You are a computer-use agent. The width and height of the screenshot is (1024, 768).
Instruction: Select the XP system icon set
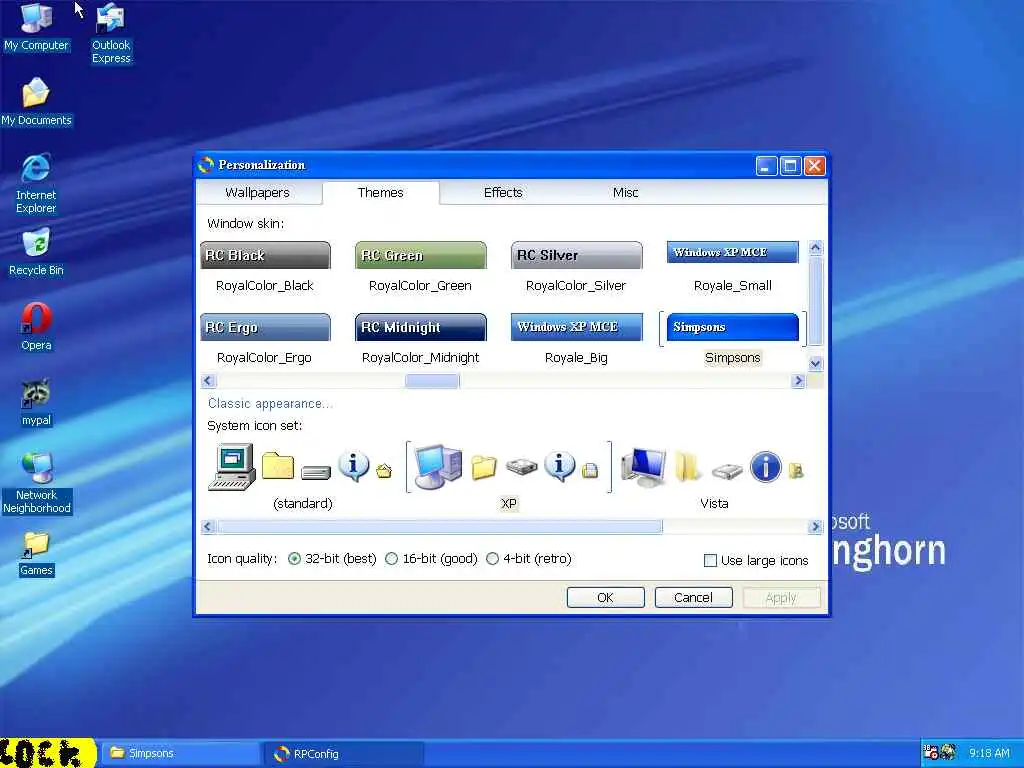coord(508,476)
